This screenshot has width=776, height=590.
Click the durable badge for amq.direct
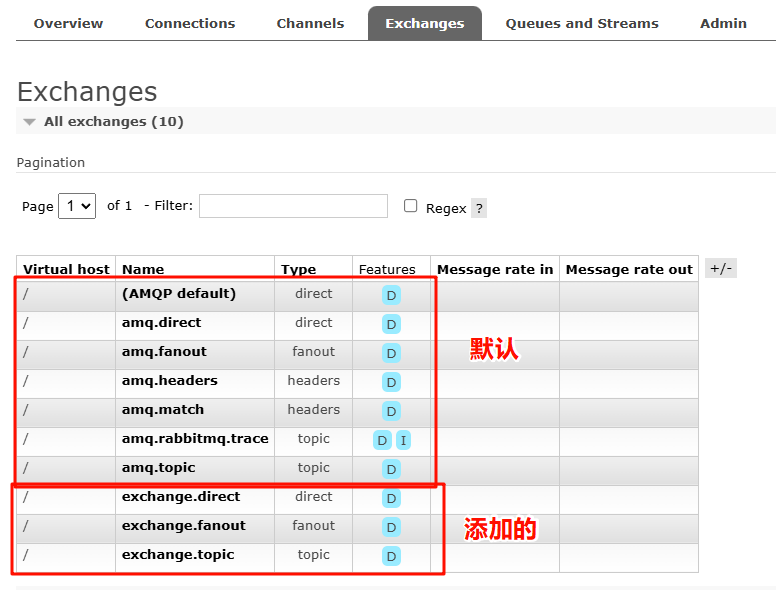pyautogui.click(x=391, y=324)
